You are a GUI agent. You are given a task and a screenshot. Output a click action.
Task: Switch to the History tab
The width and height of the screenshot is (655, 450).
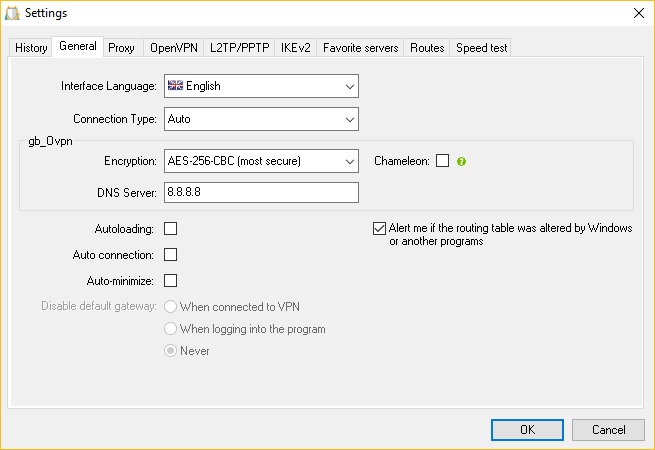[x=31, y=48]
